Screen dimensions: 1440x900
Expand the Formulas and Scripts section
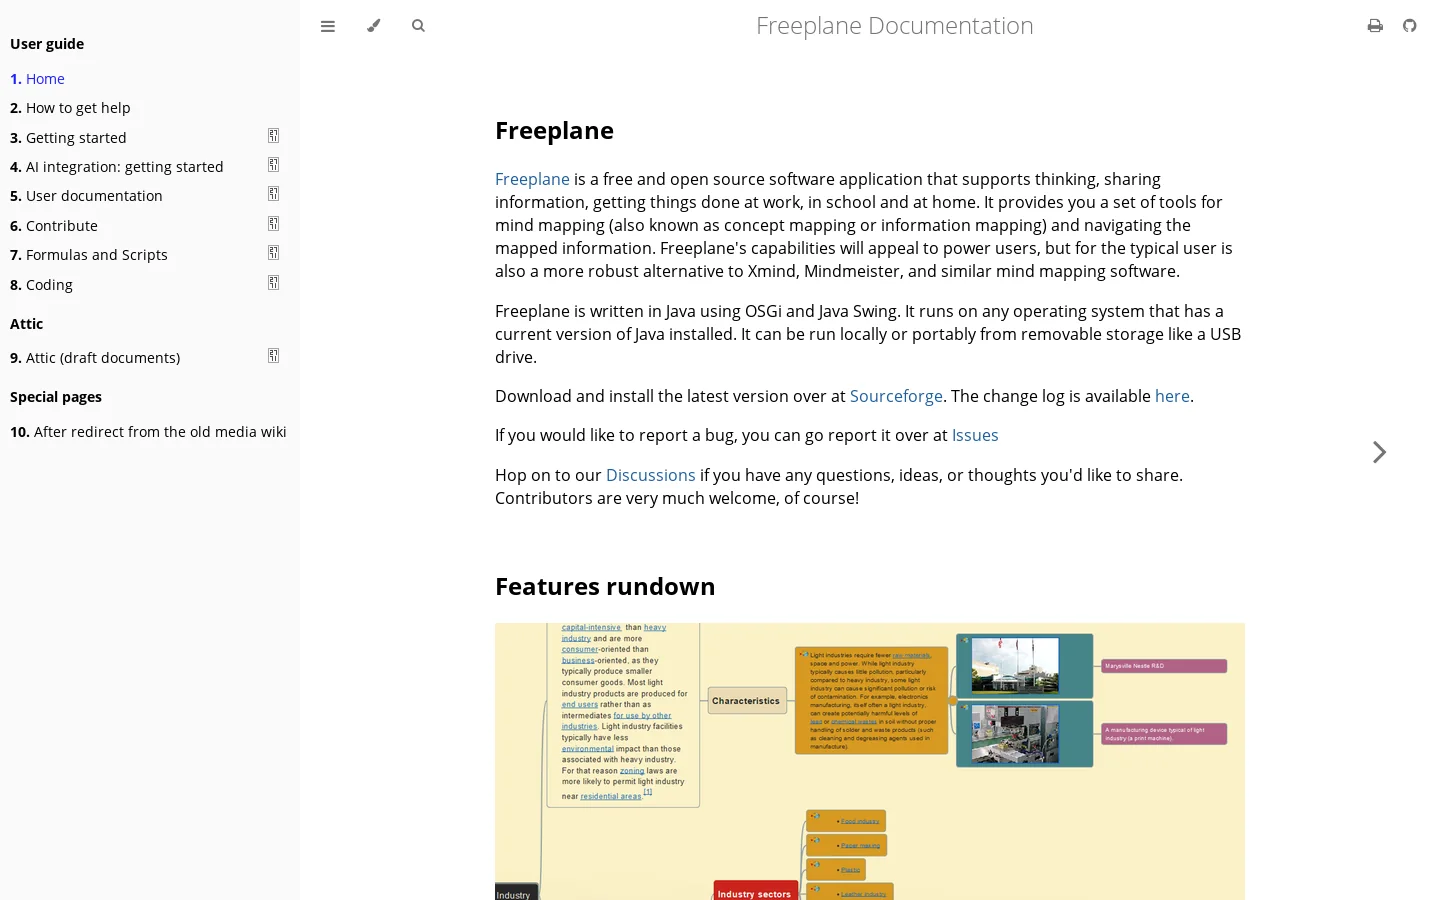coord(273,253)
